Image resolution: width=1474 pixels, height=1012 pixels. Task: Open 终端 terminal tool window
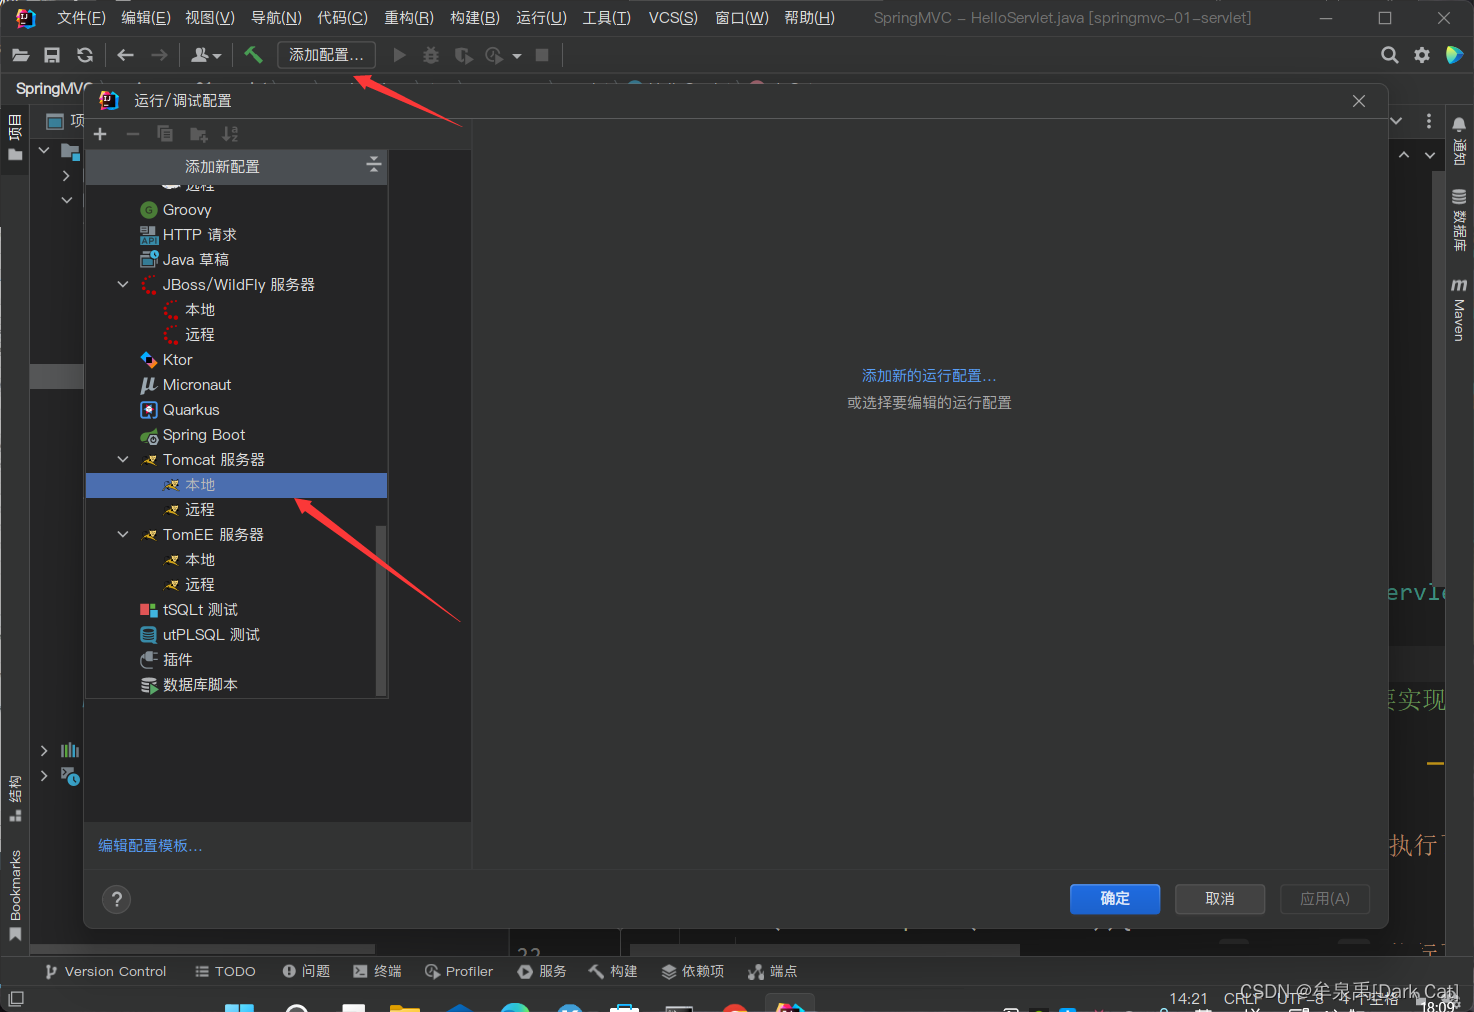tap(377, 972)
